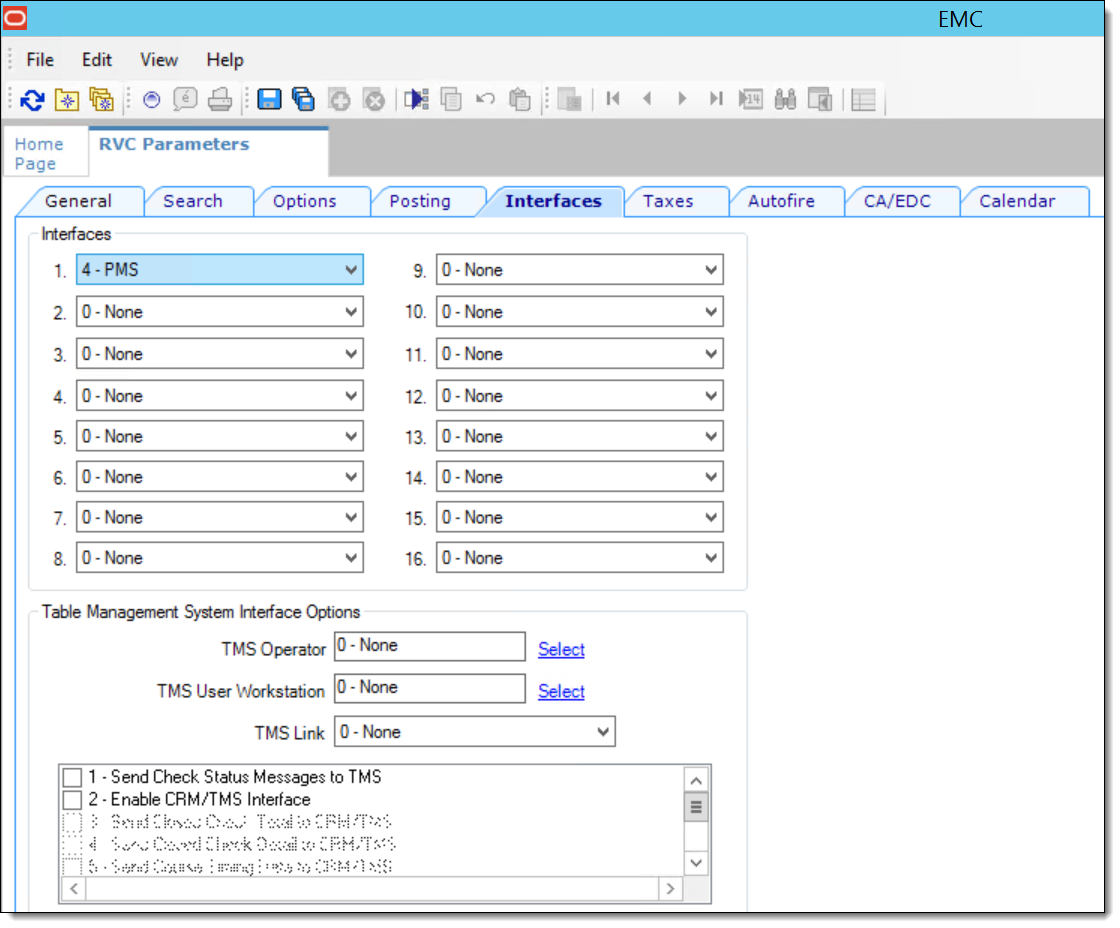Click the blue Refresh arrows icon

pos(32,100)
